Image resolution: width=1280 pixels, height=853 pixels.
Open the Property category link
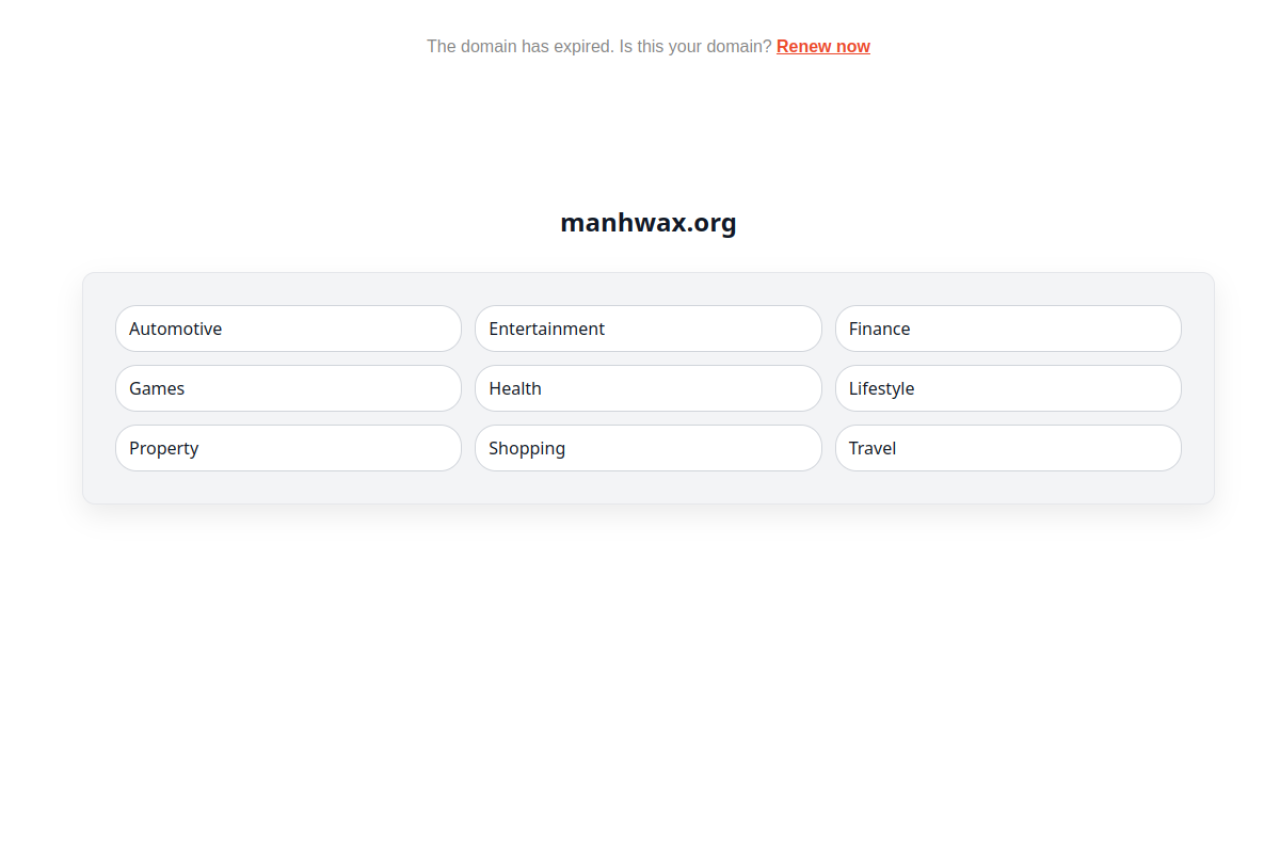pos(288,448)
